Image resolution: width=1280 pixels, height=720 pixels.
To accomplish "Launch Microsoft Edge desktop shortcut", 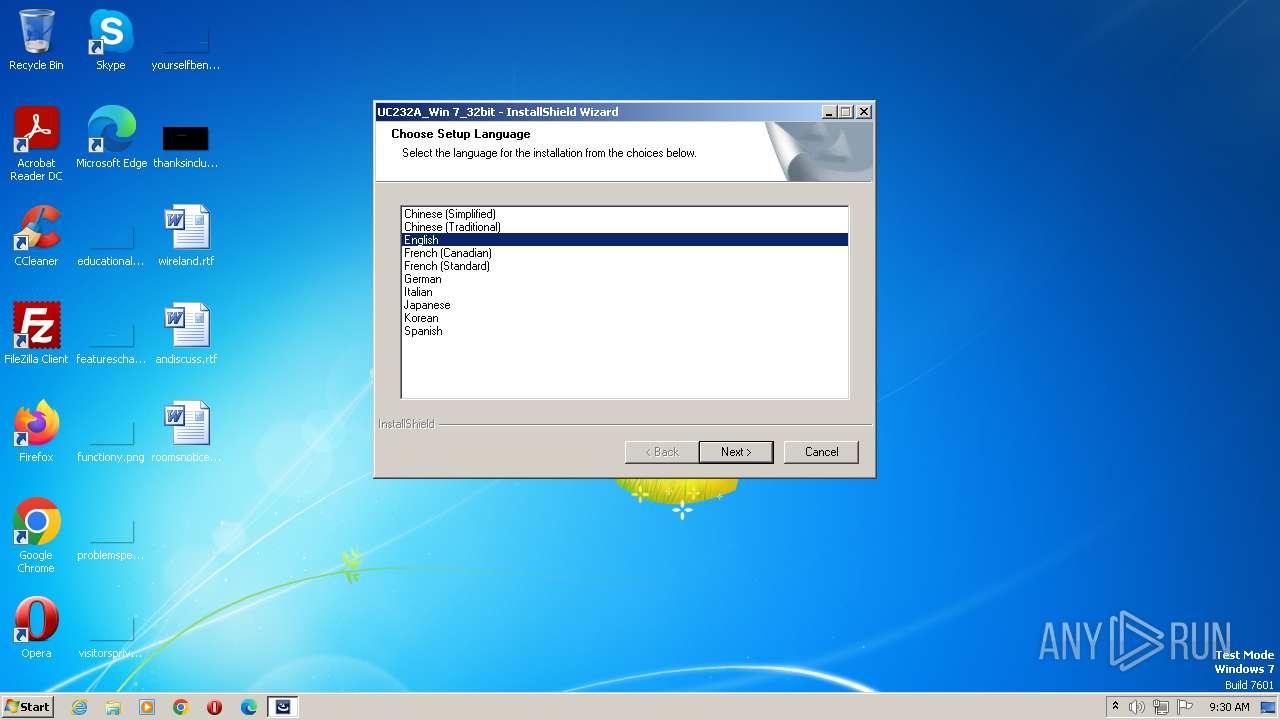I will click(x=111, y=138).
